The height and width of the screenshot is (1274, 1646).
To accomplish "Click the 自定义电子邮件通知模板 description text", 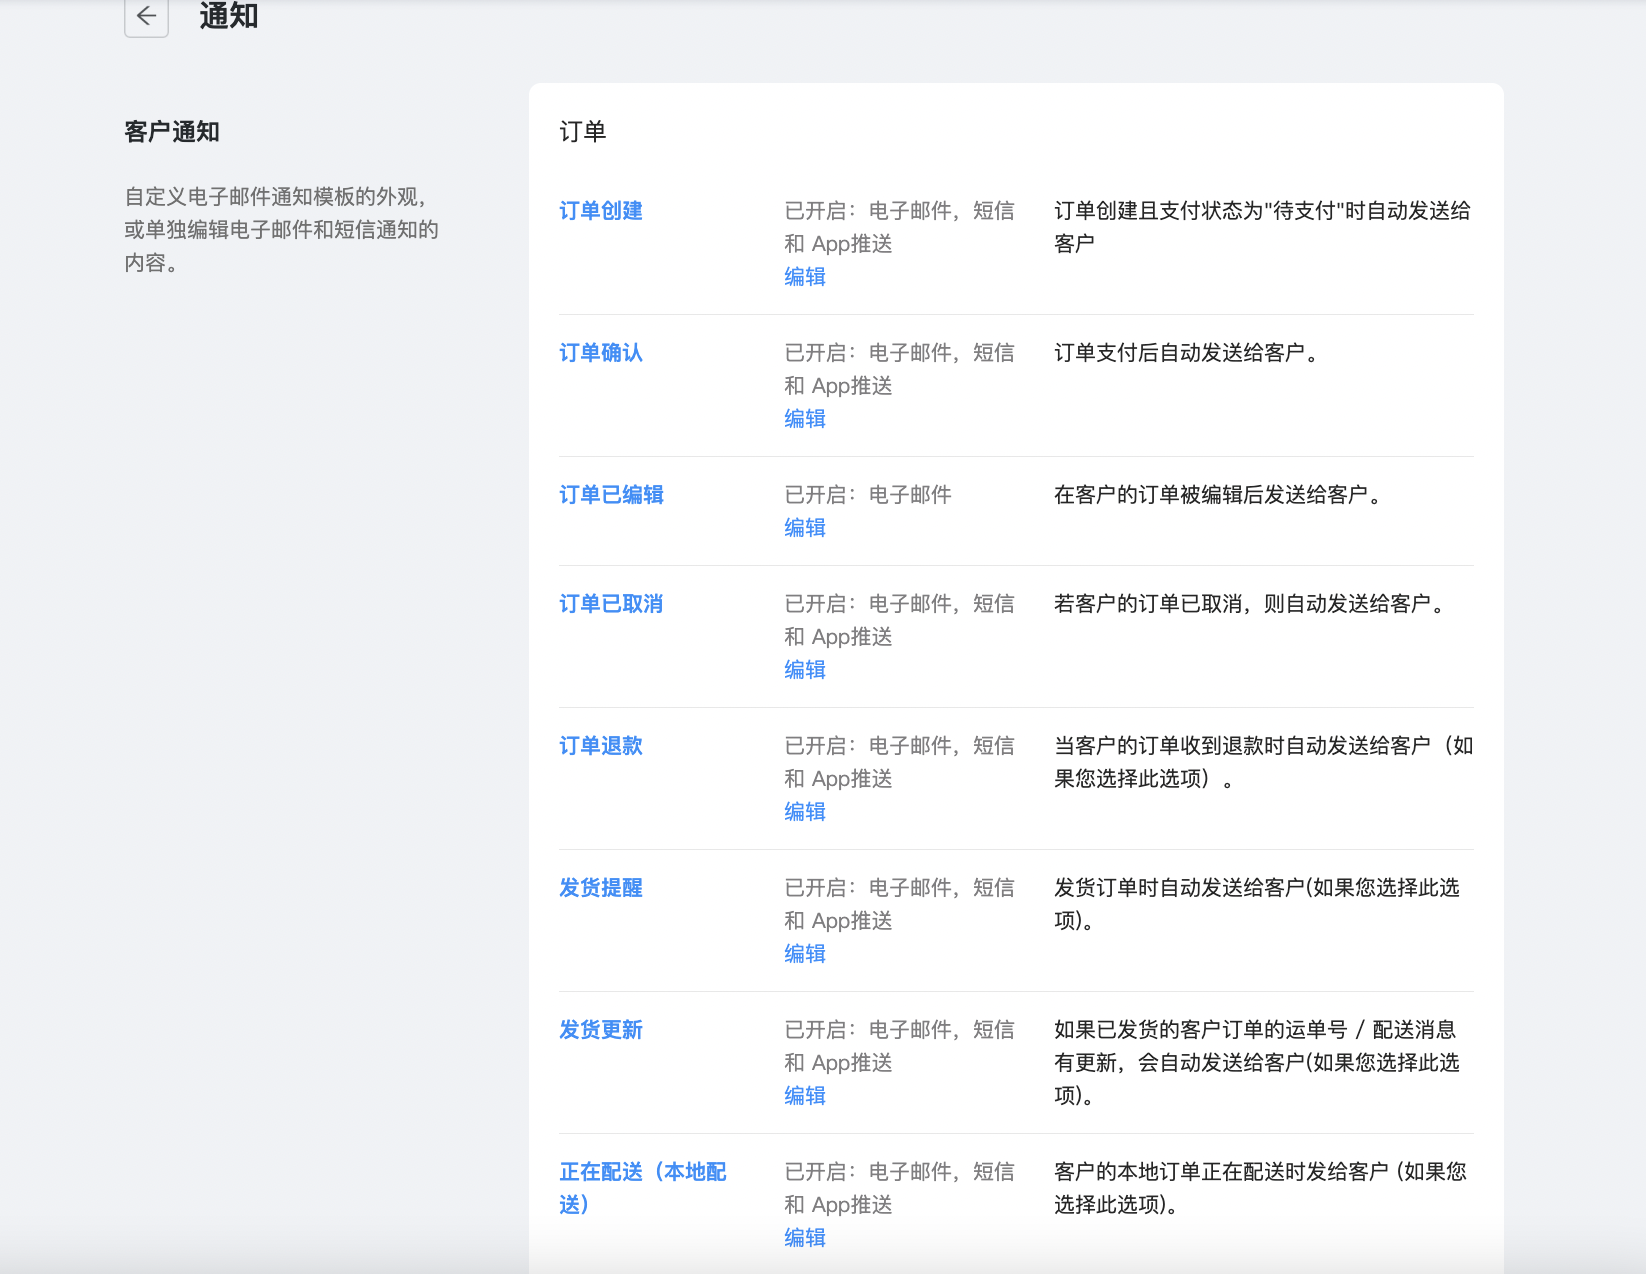I will [282, 230].
